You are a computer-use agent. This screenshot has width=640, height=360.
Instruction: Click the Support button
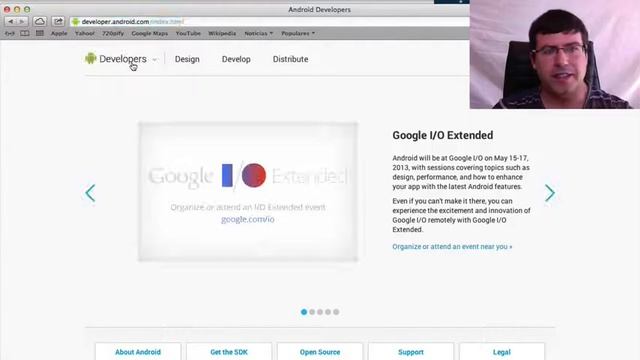pos(411,351)
